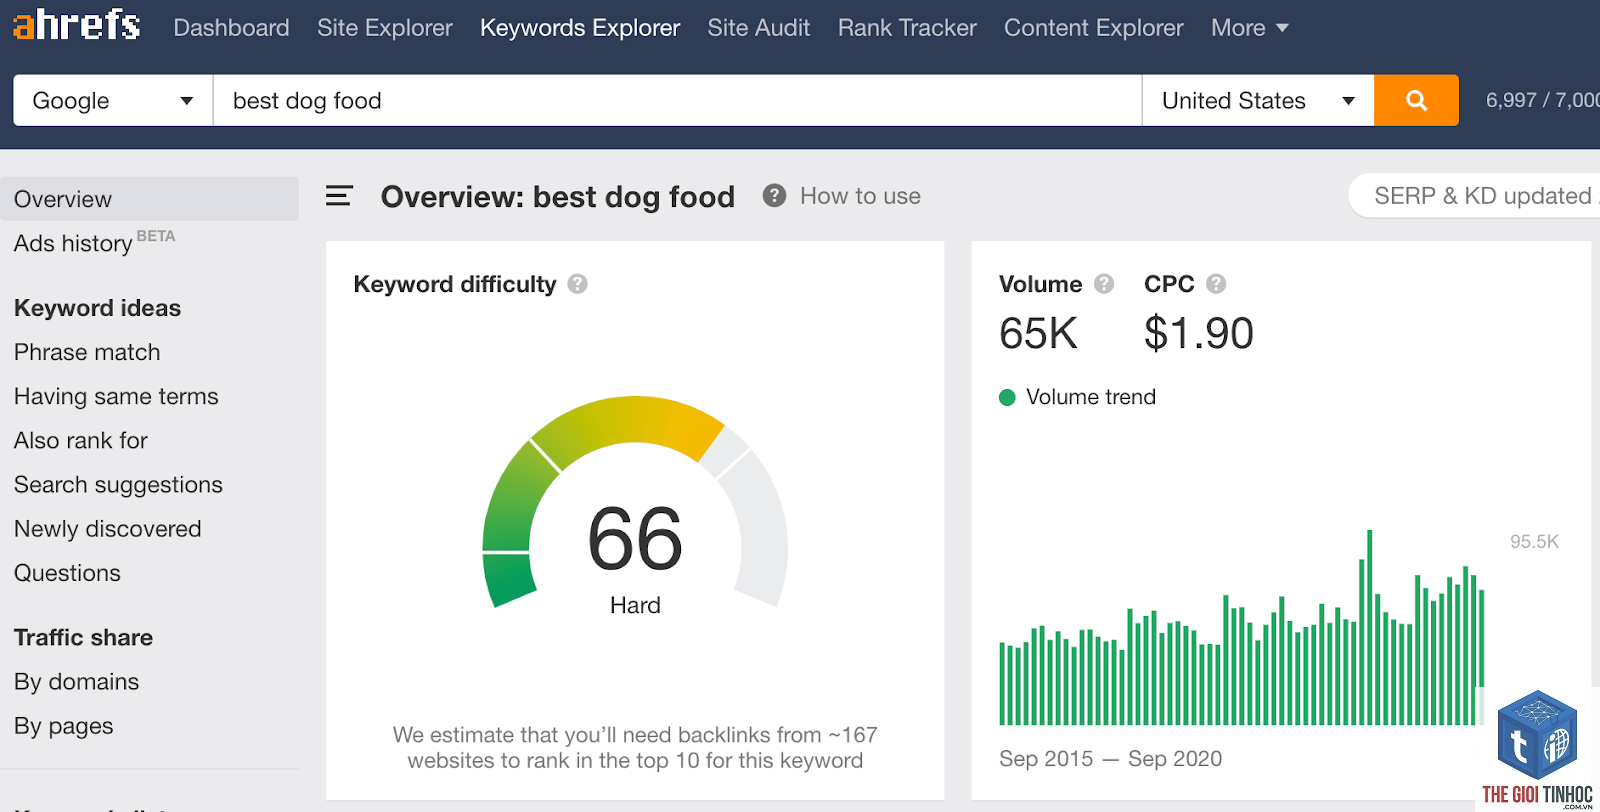Click the How to use link
Image resolution: width=1600 pixels, height=812 pixels.
[x=860, y=196]
